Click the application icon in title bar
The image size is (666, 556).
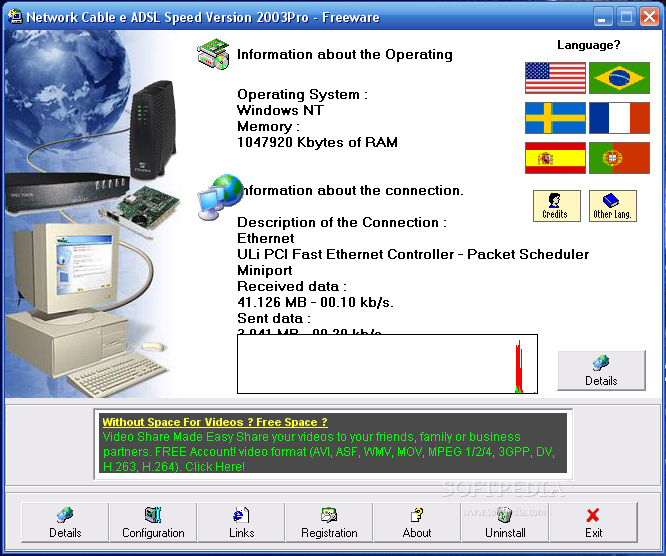pyautogui.click(x=15, y=17)
